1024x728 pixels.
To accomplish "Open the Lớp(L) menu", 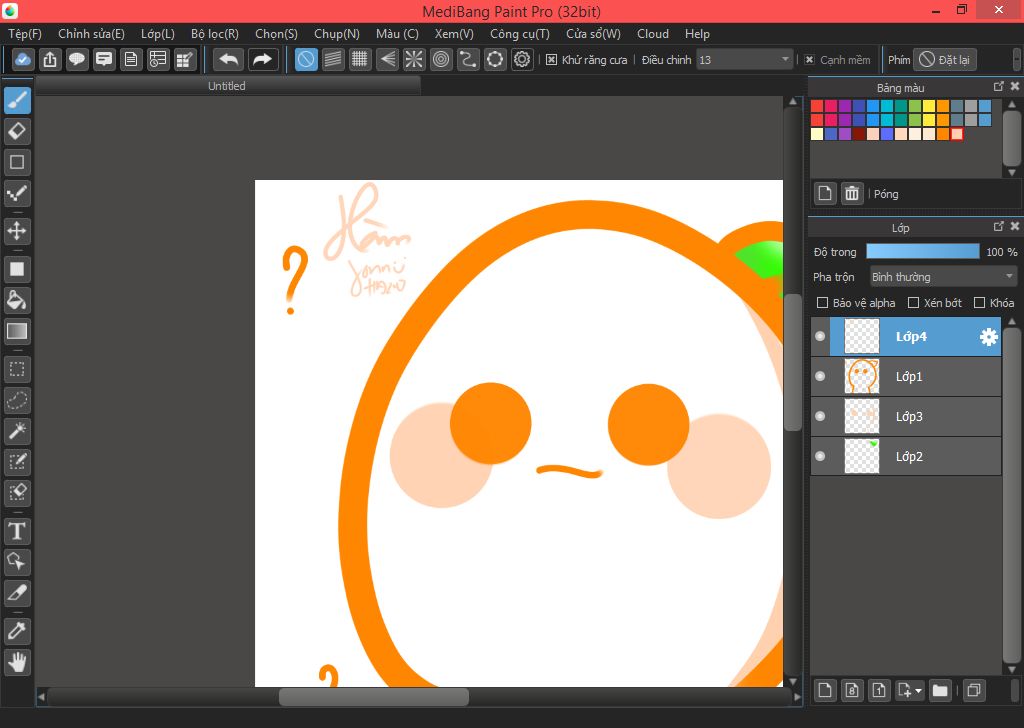I will pyautogui.click(x=157, y=34).
